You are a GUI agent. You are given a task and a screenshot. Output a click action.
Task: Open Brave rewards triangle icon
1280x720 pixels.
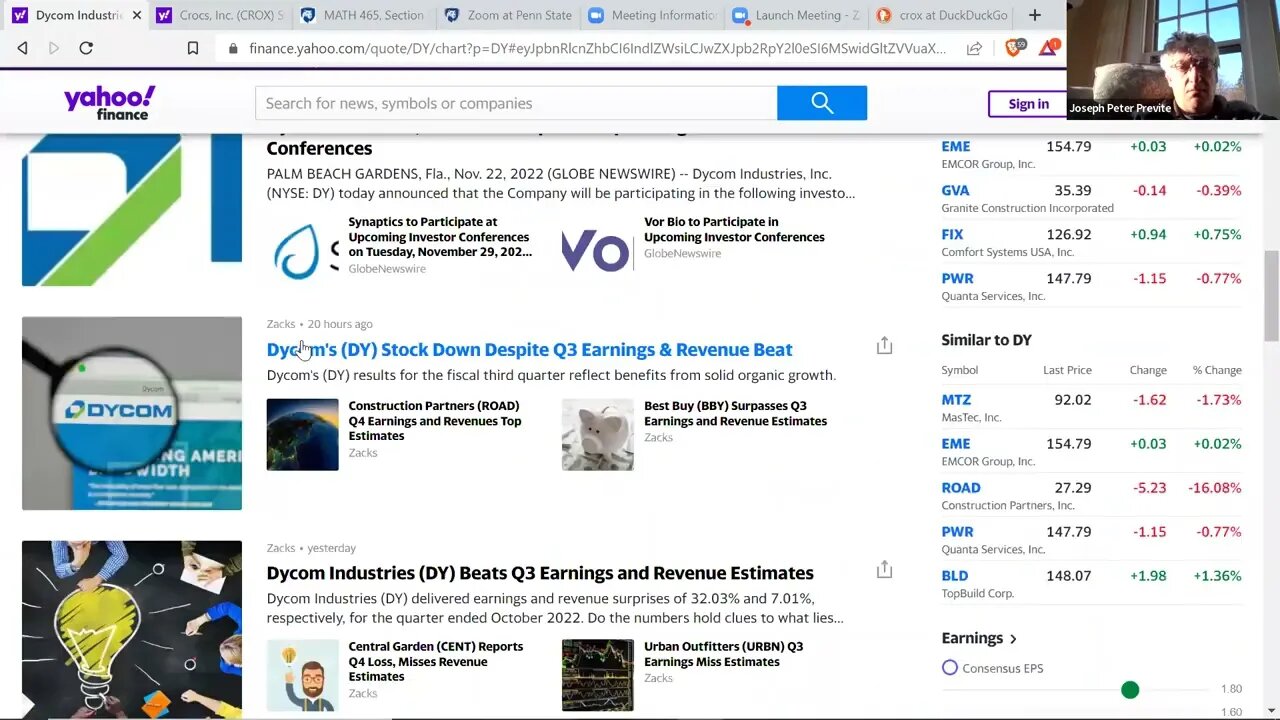[x=1047, y=47]
